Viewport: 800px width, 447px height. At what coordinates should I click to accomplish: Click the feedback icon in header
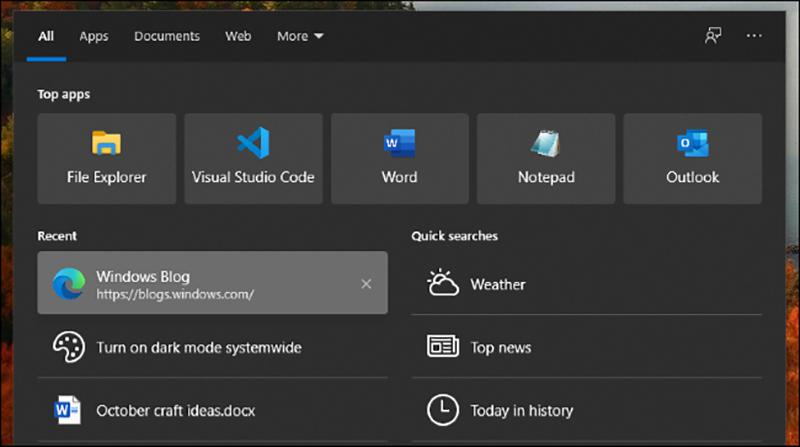tap(713, 36)
